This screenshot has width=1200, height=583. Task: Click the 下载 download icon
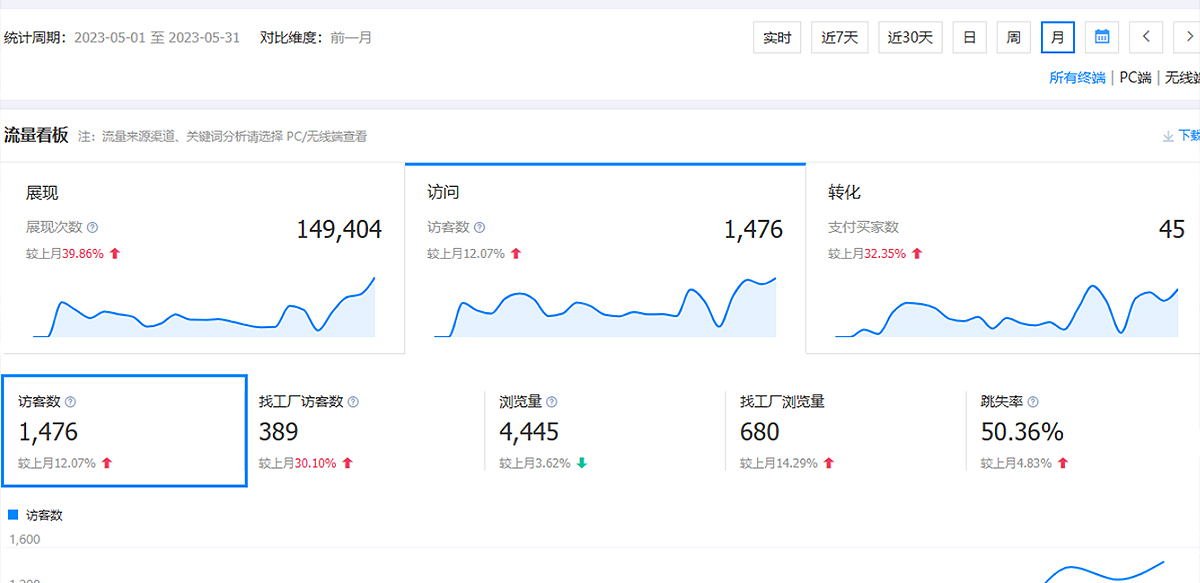[1168, 136]
